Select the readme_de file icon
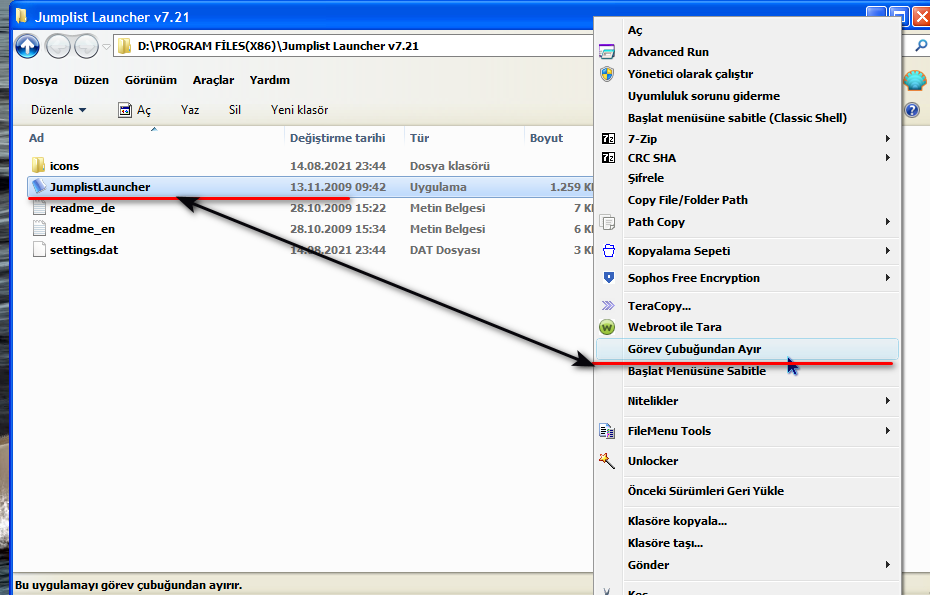Image resolution: width=930 pixels, height=595 pixels. [39, 208]
